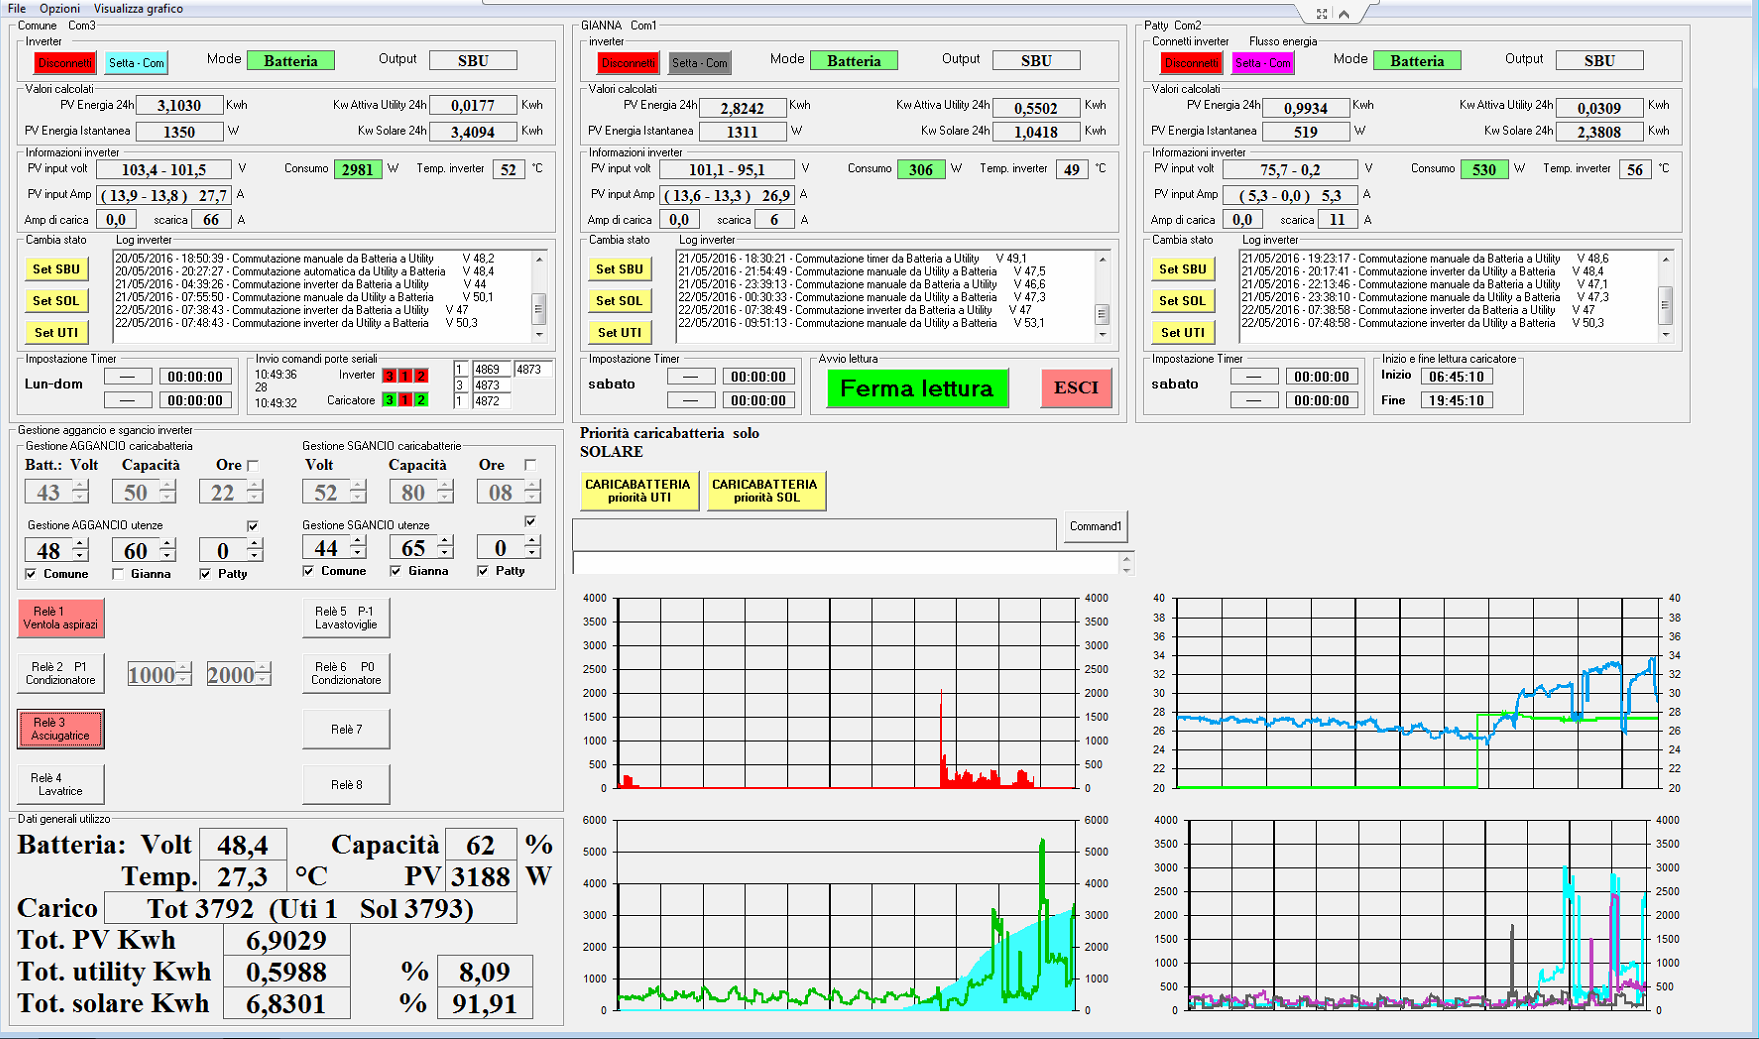Click the Inizio time field 06:45:10
The image size is (1759, 1039).
click(x=1456, y=376)
